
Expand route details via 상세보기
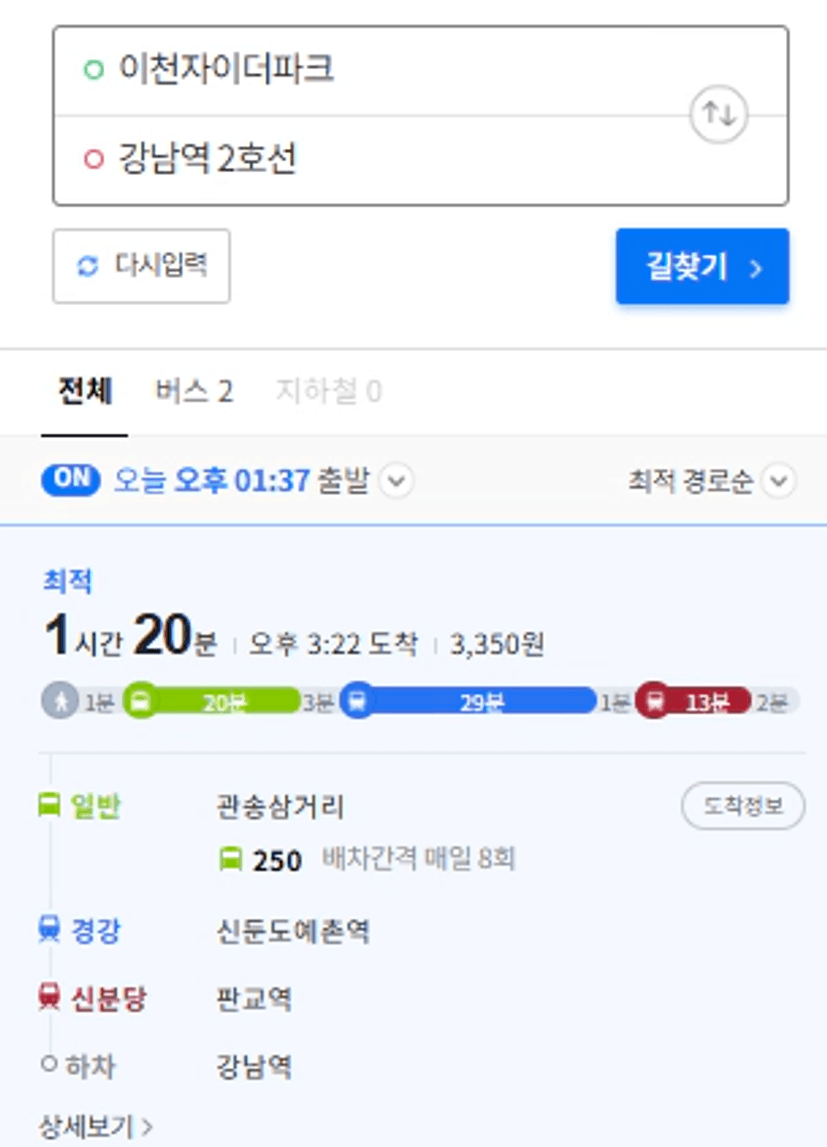tap(96, 1127)
